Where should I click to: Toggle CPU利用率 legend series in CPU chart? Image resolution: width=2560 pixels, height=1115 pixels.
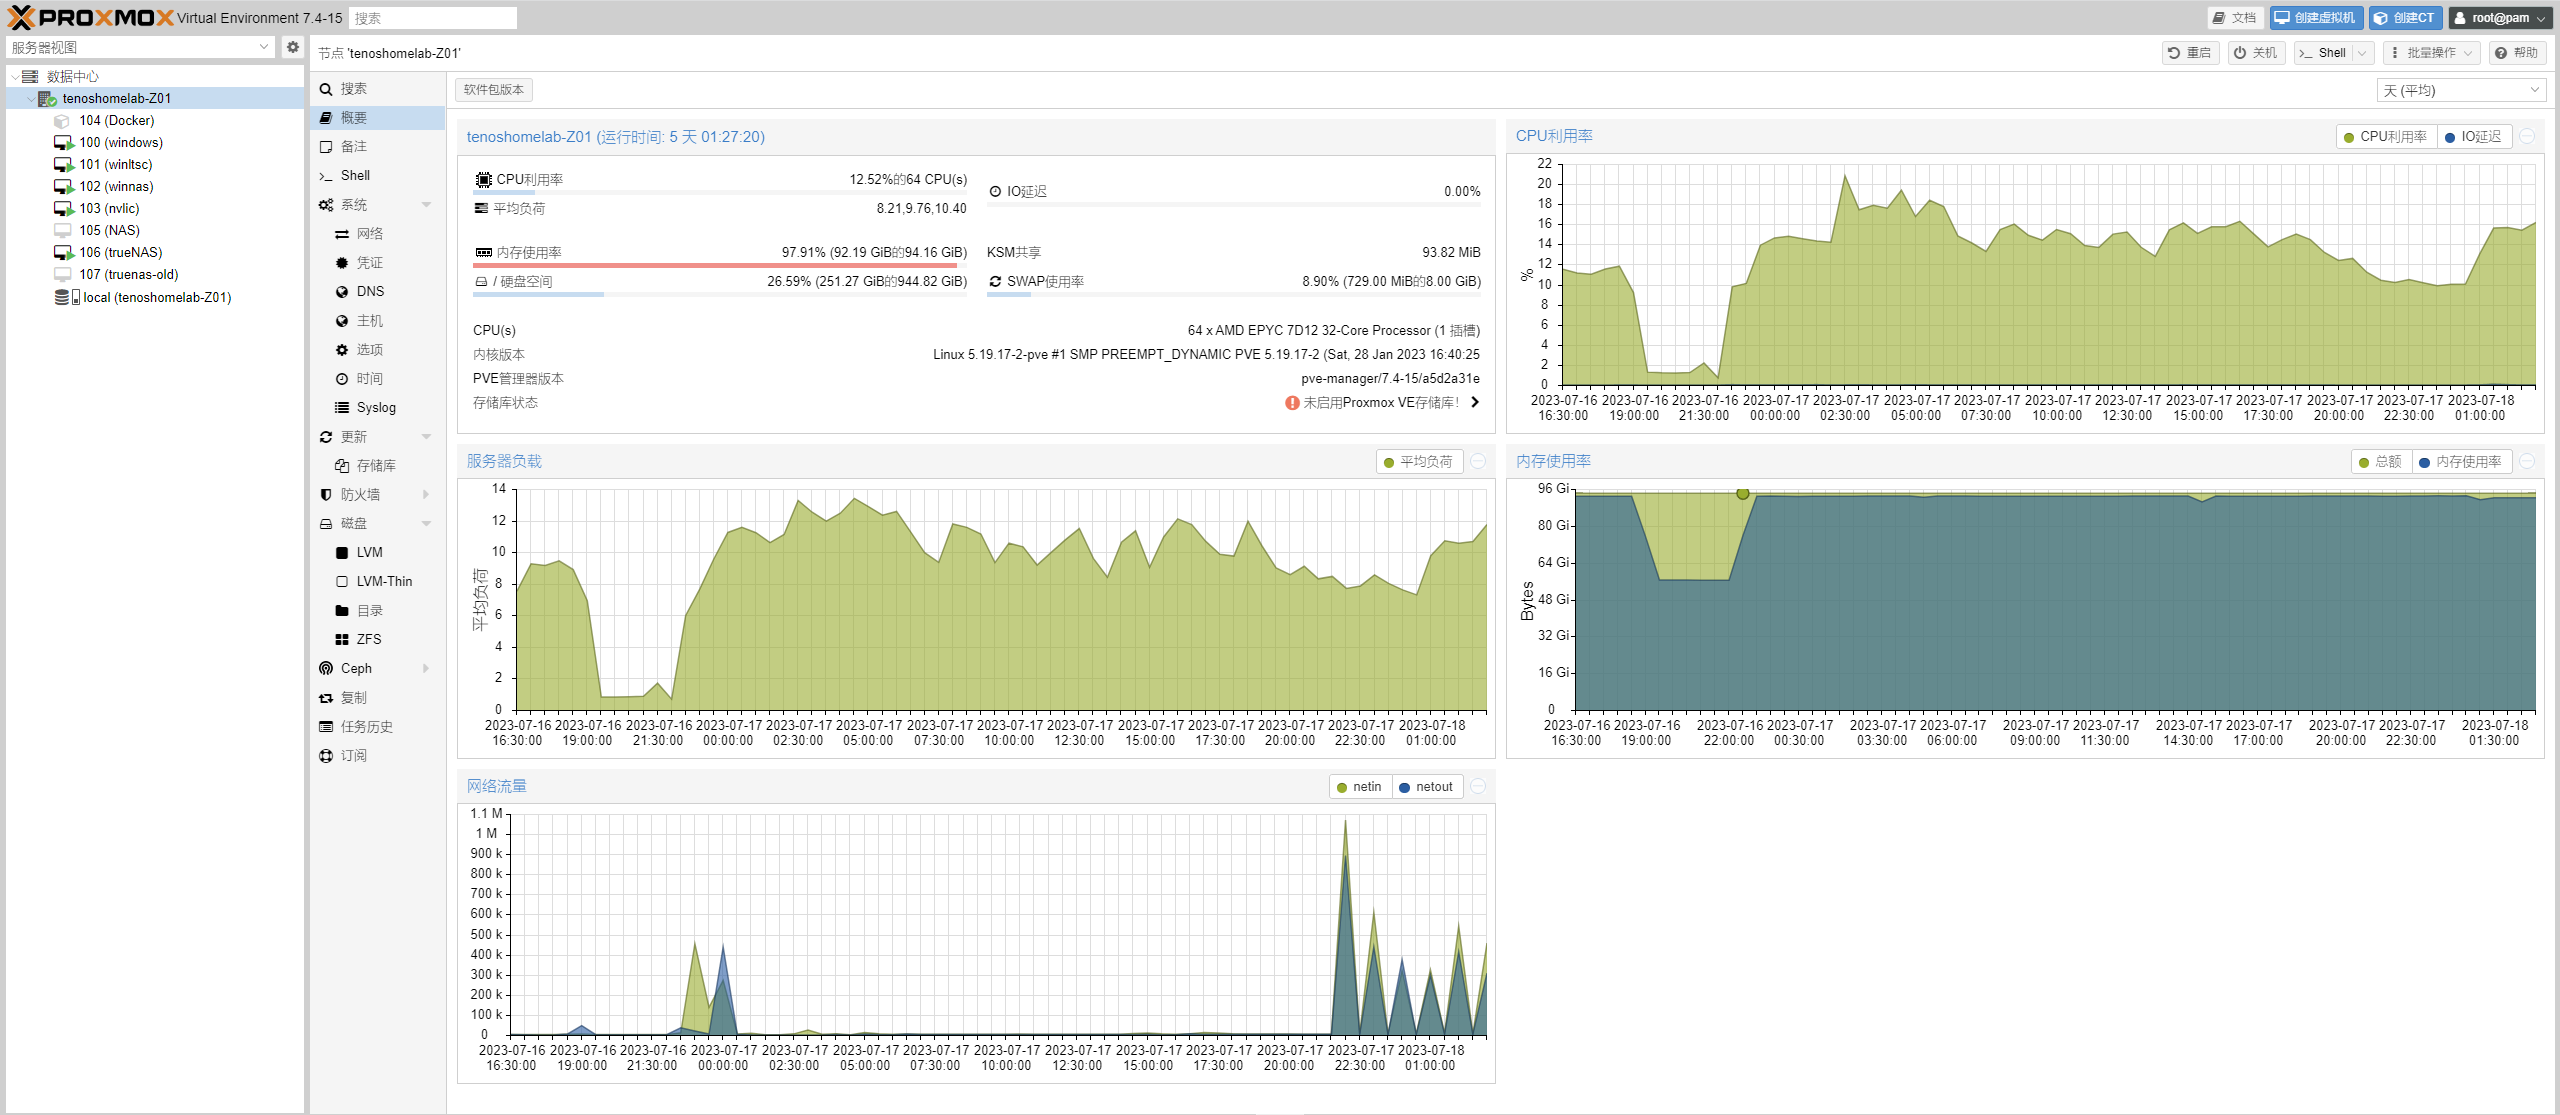tap(2385, 137)
